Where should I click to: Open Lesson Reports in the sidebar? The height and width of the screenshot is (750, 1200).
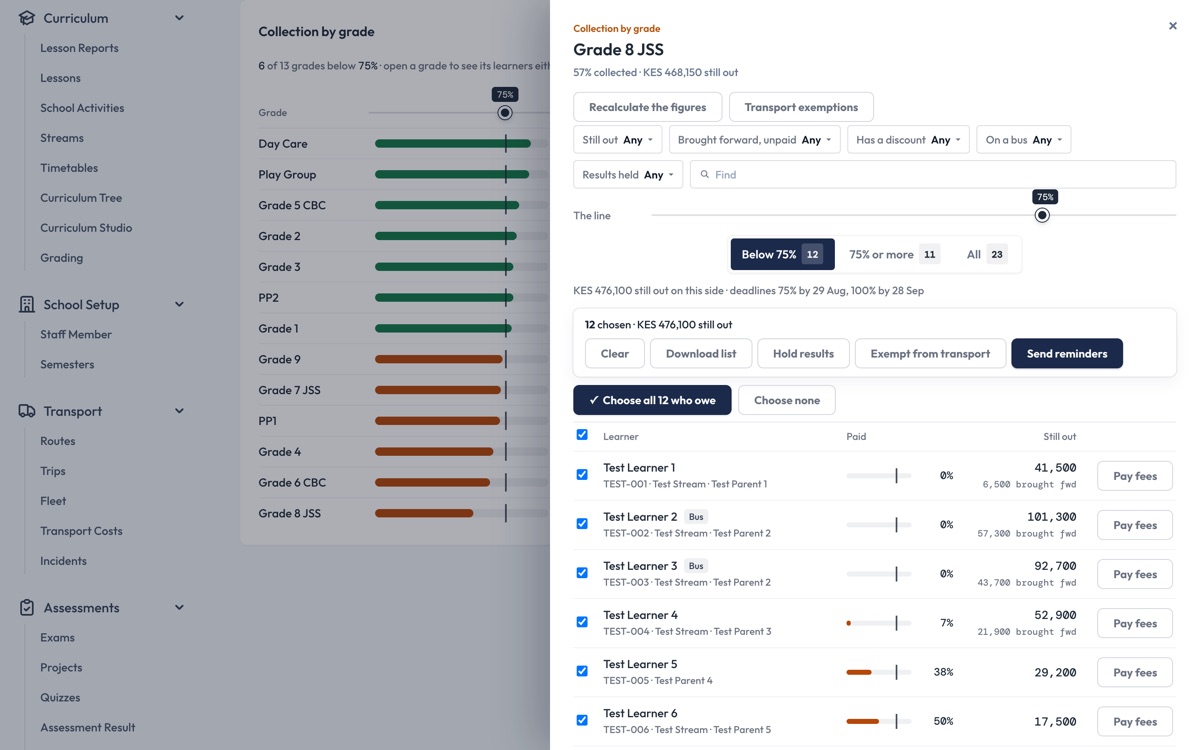click(x=79, y=48)
